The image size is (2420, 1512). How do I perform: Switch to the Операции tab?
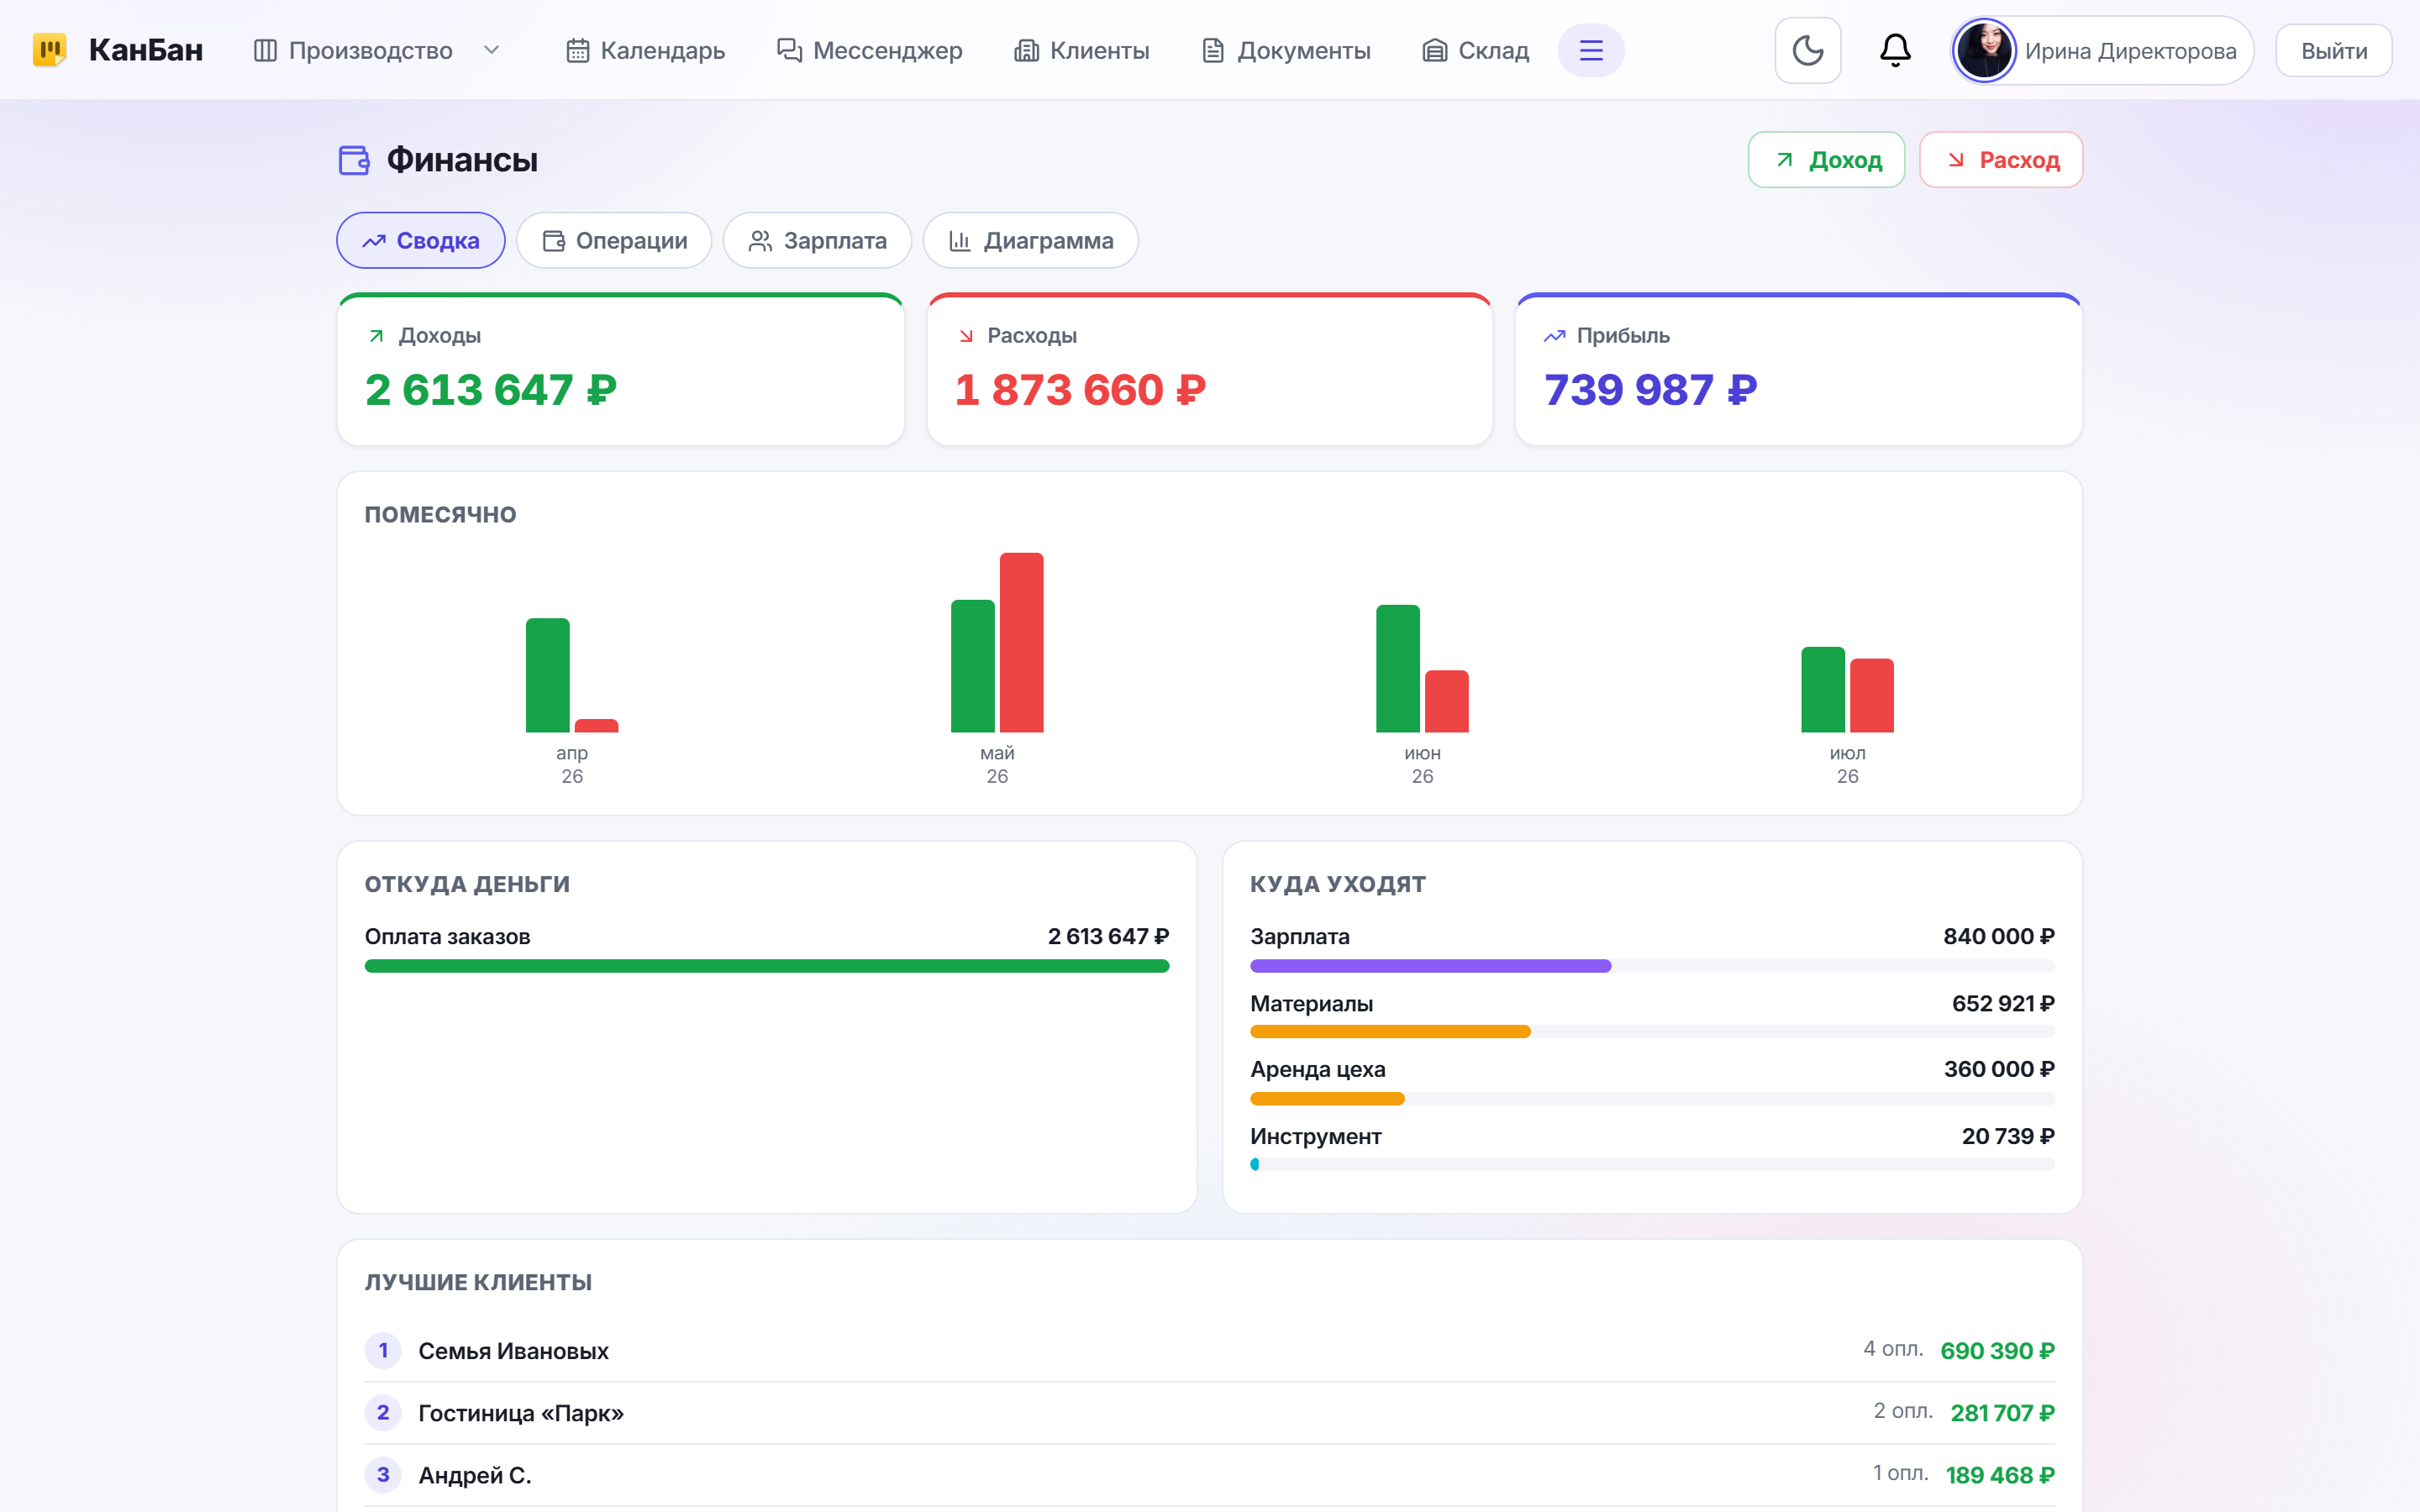pos(614,240)
